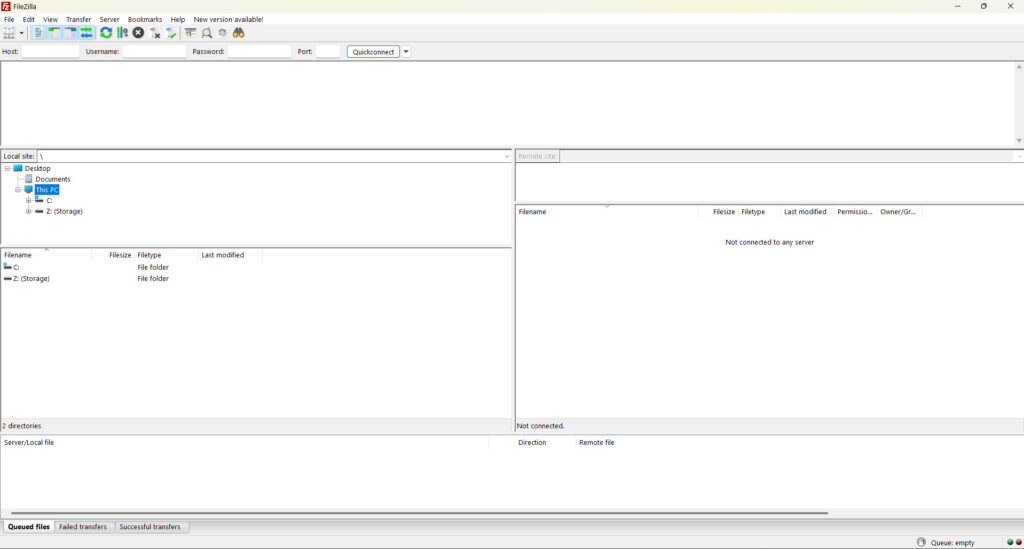Open 'New version available!' menu
This screenshot has height=549, width=1024.
point(229,20)
